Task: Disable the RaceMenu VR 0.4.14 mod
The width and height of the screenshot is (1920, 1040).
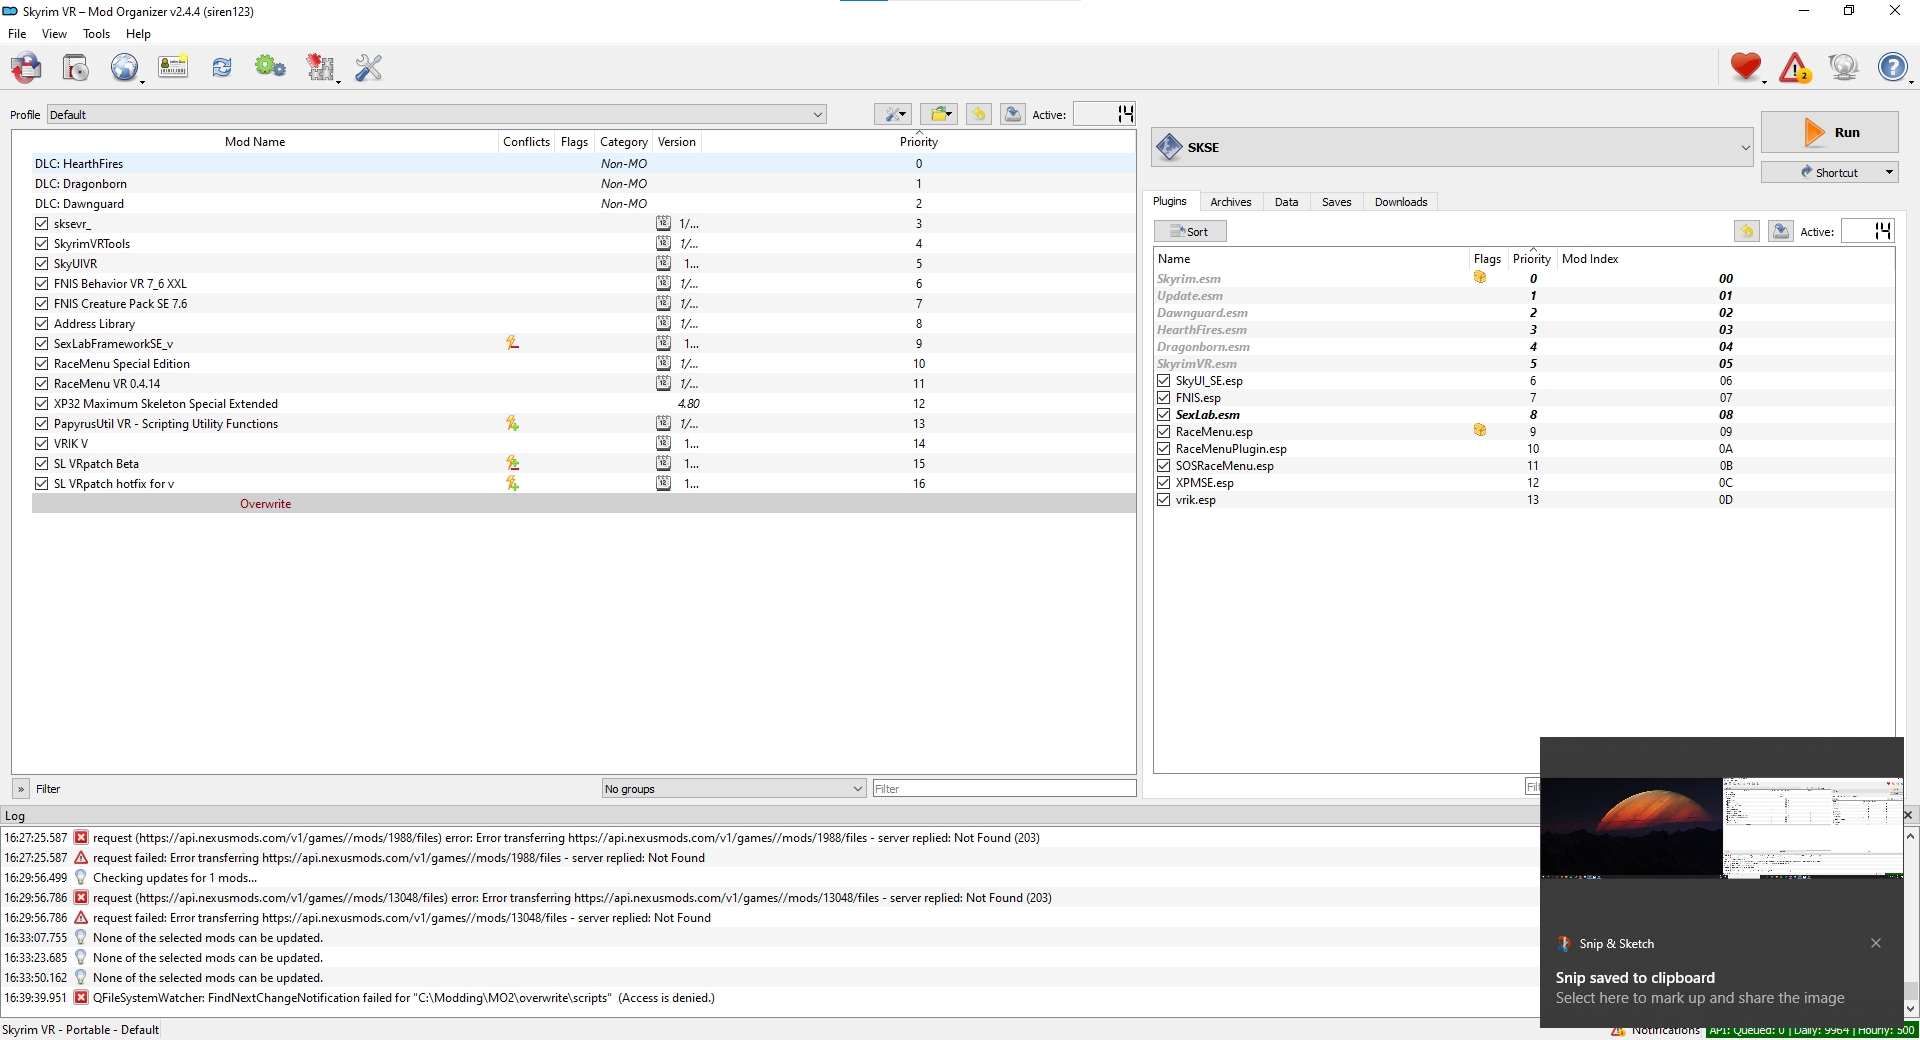Action: [41, 384]
